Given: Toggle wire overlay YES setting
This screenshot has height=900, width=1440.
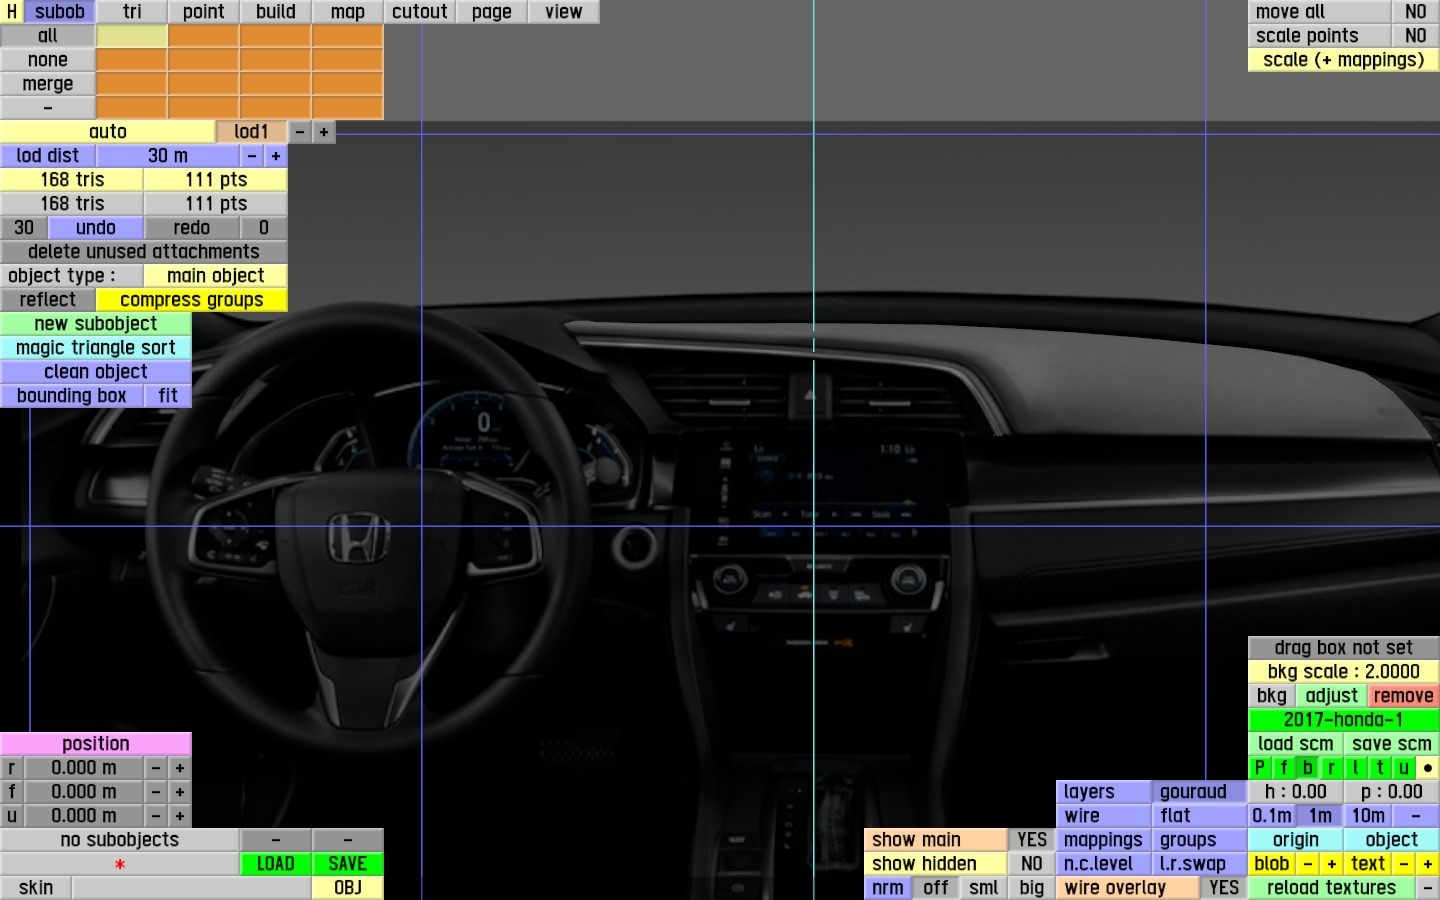Looking at the screenshot, I should click(1224, 888).
